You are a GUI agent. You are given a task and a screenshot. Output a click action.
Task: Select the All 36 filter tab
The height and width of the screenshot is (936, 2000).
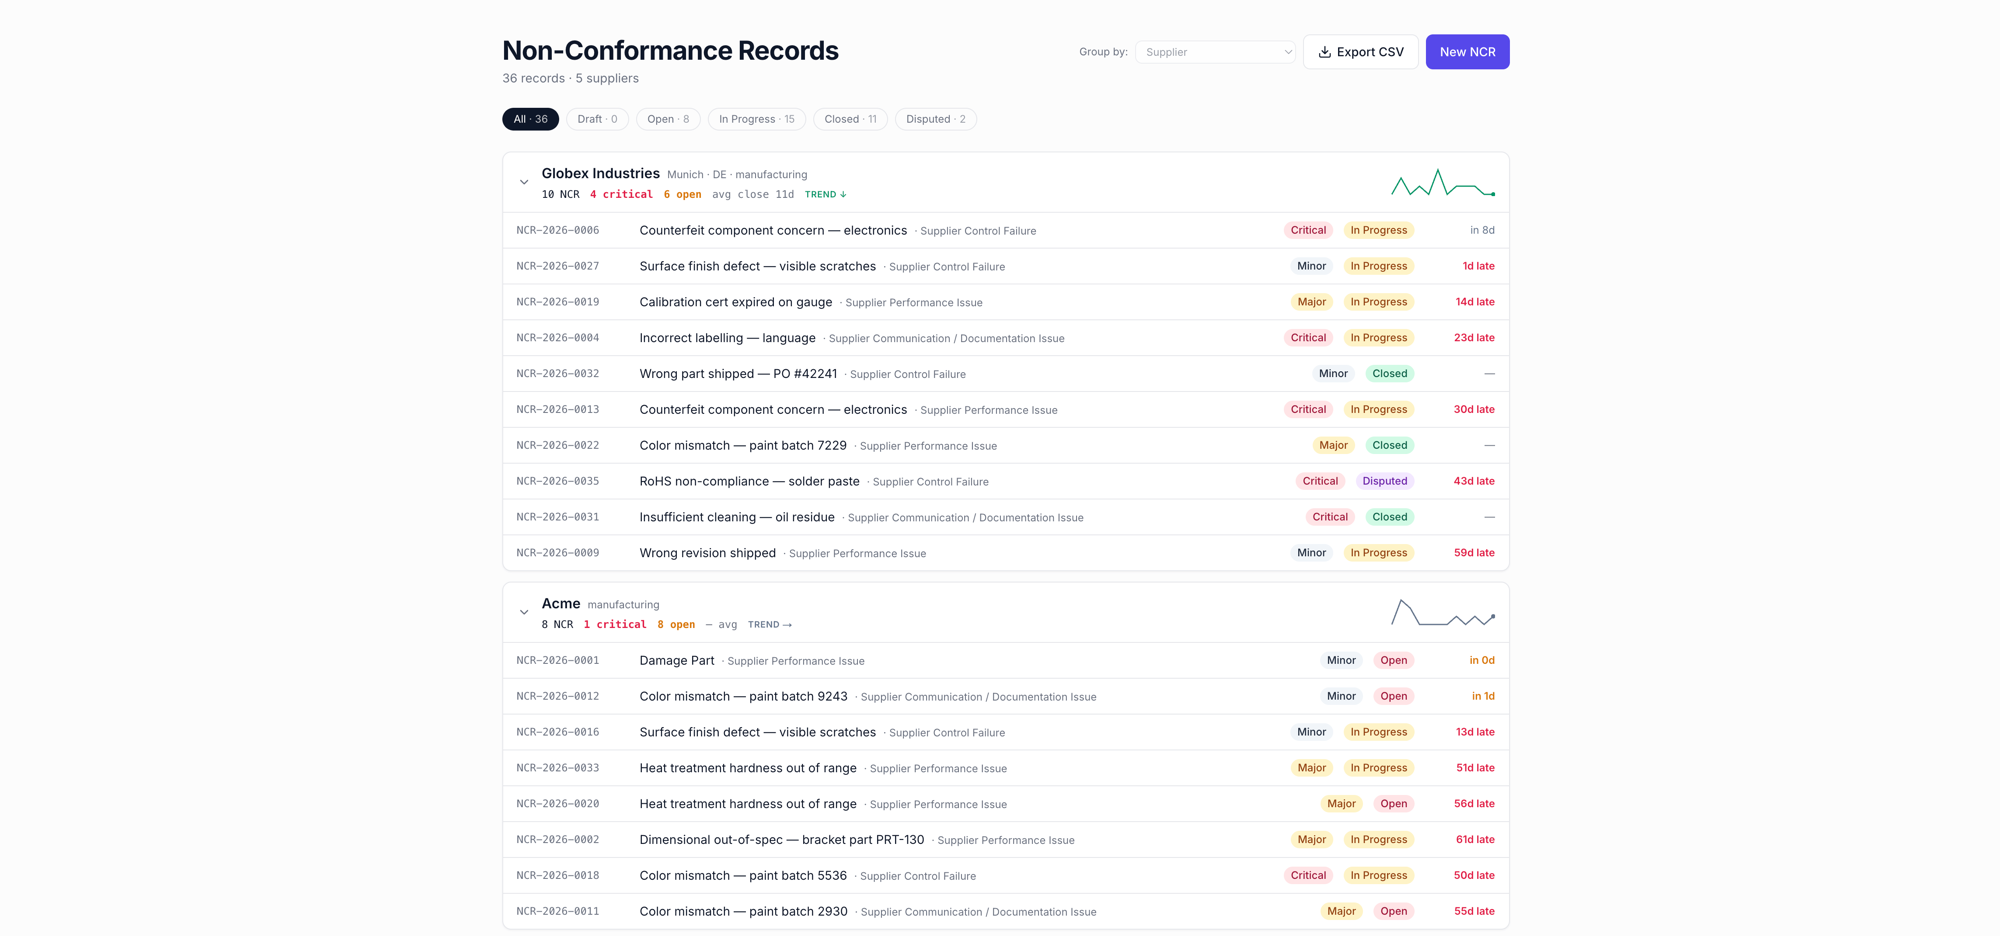click(x=530, y=119)
